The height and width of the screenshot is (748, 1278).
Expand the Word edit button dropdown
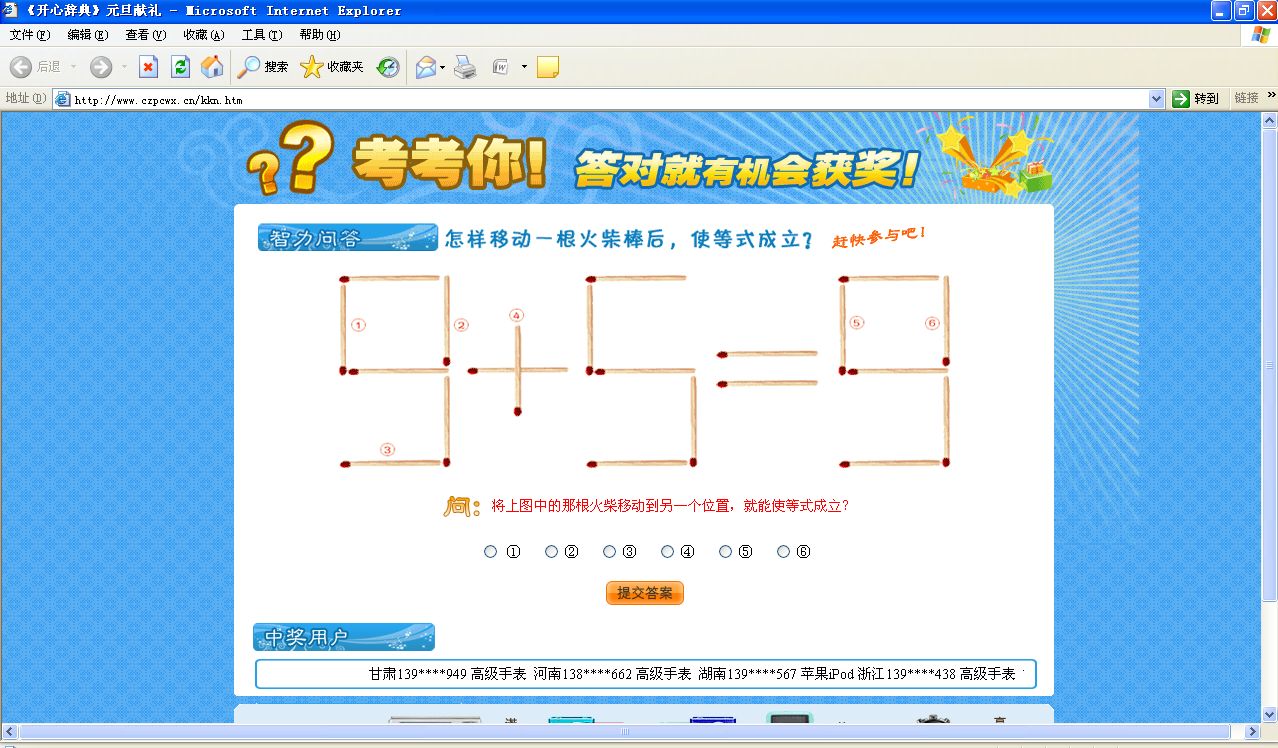pyautogui.click(x=522, y=66)
